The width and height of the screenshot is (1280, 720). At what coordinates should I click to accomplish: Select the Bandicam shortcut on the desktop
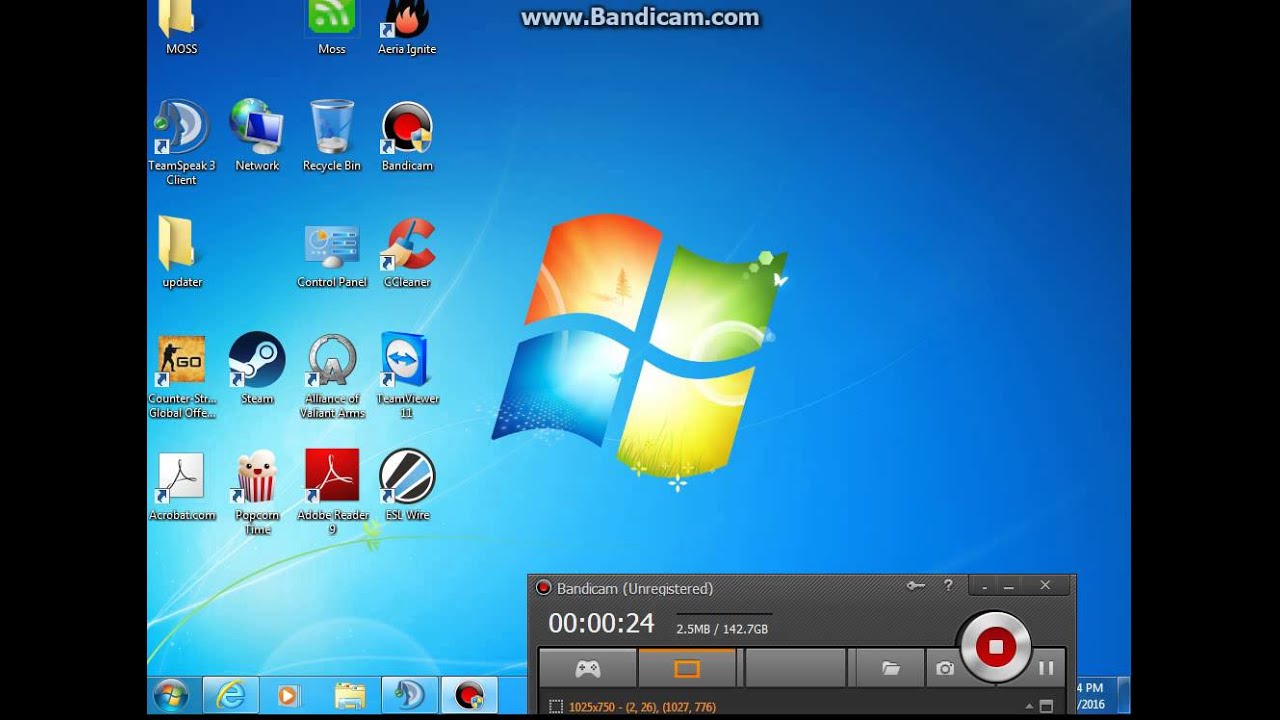[x=407, y=135]
